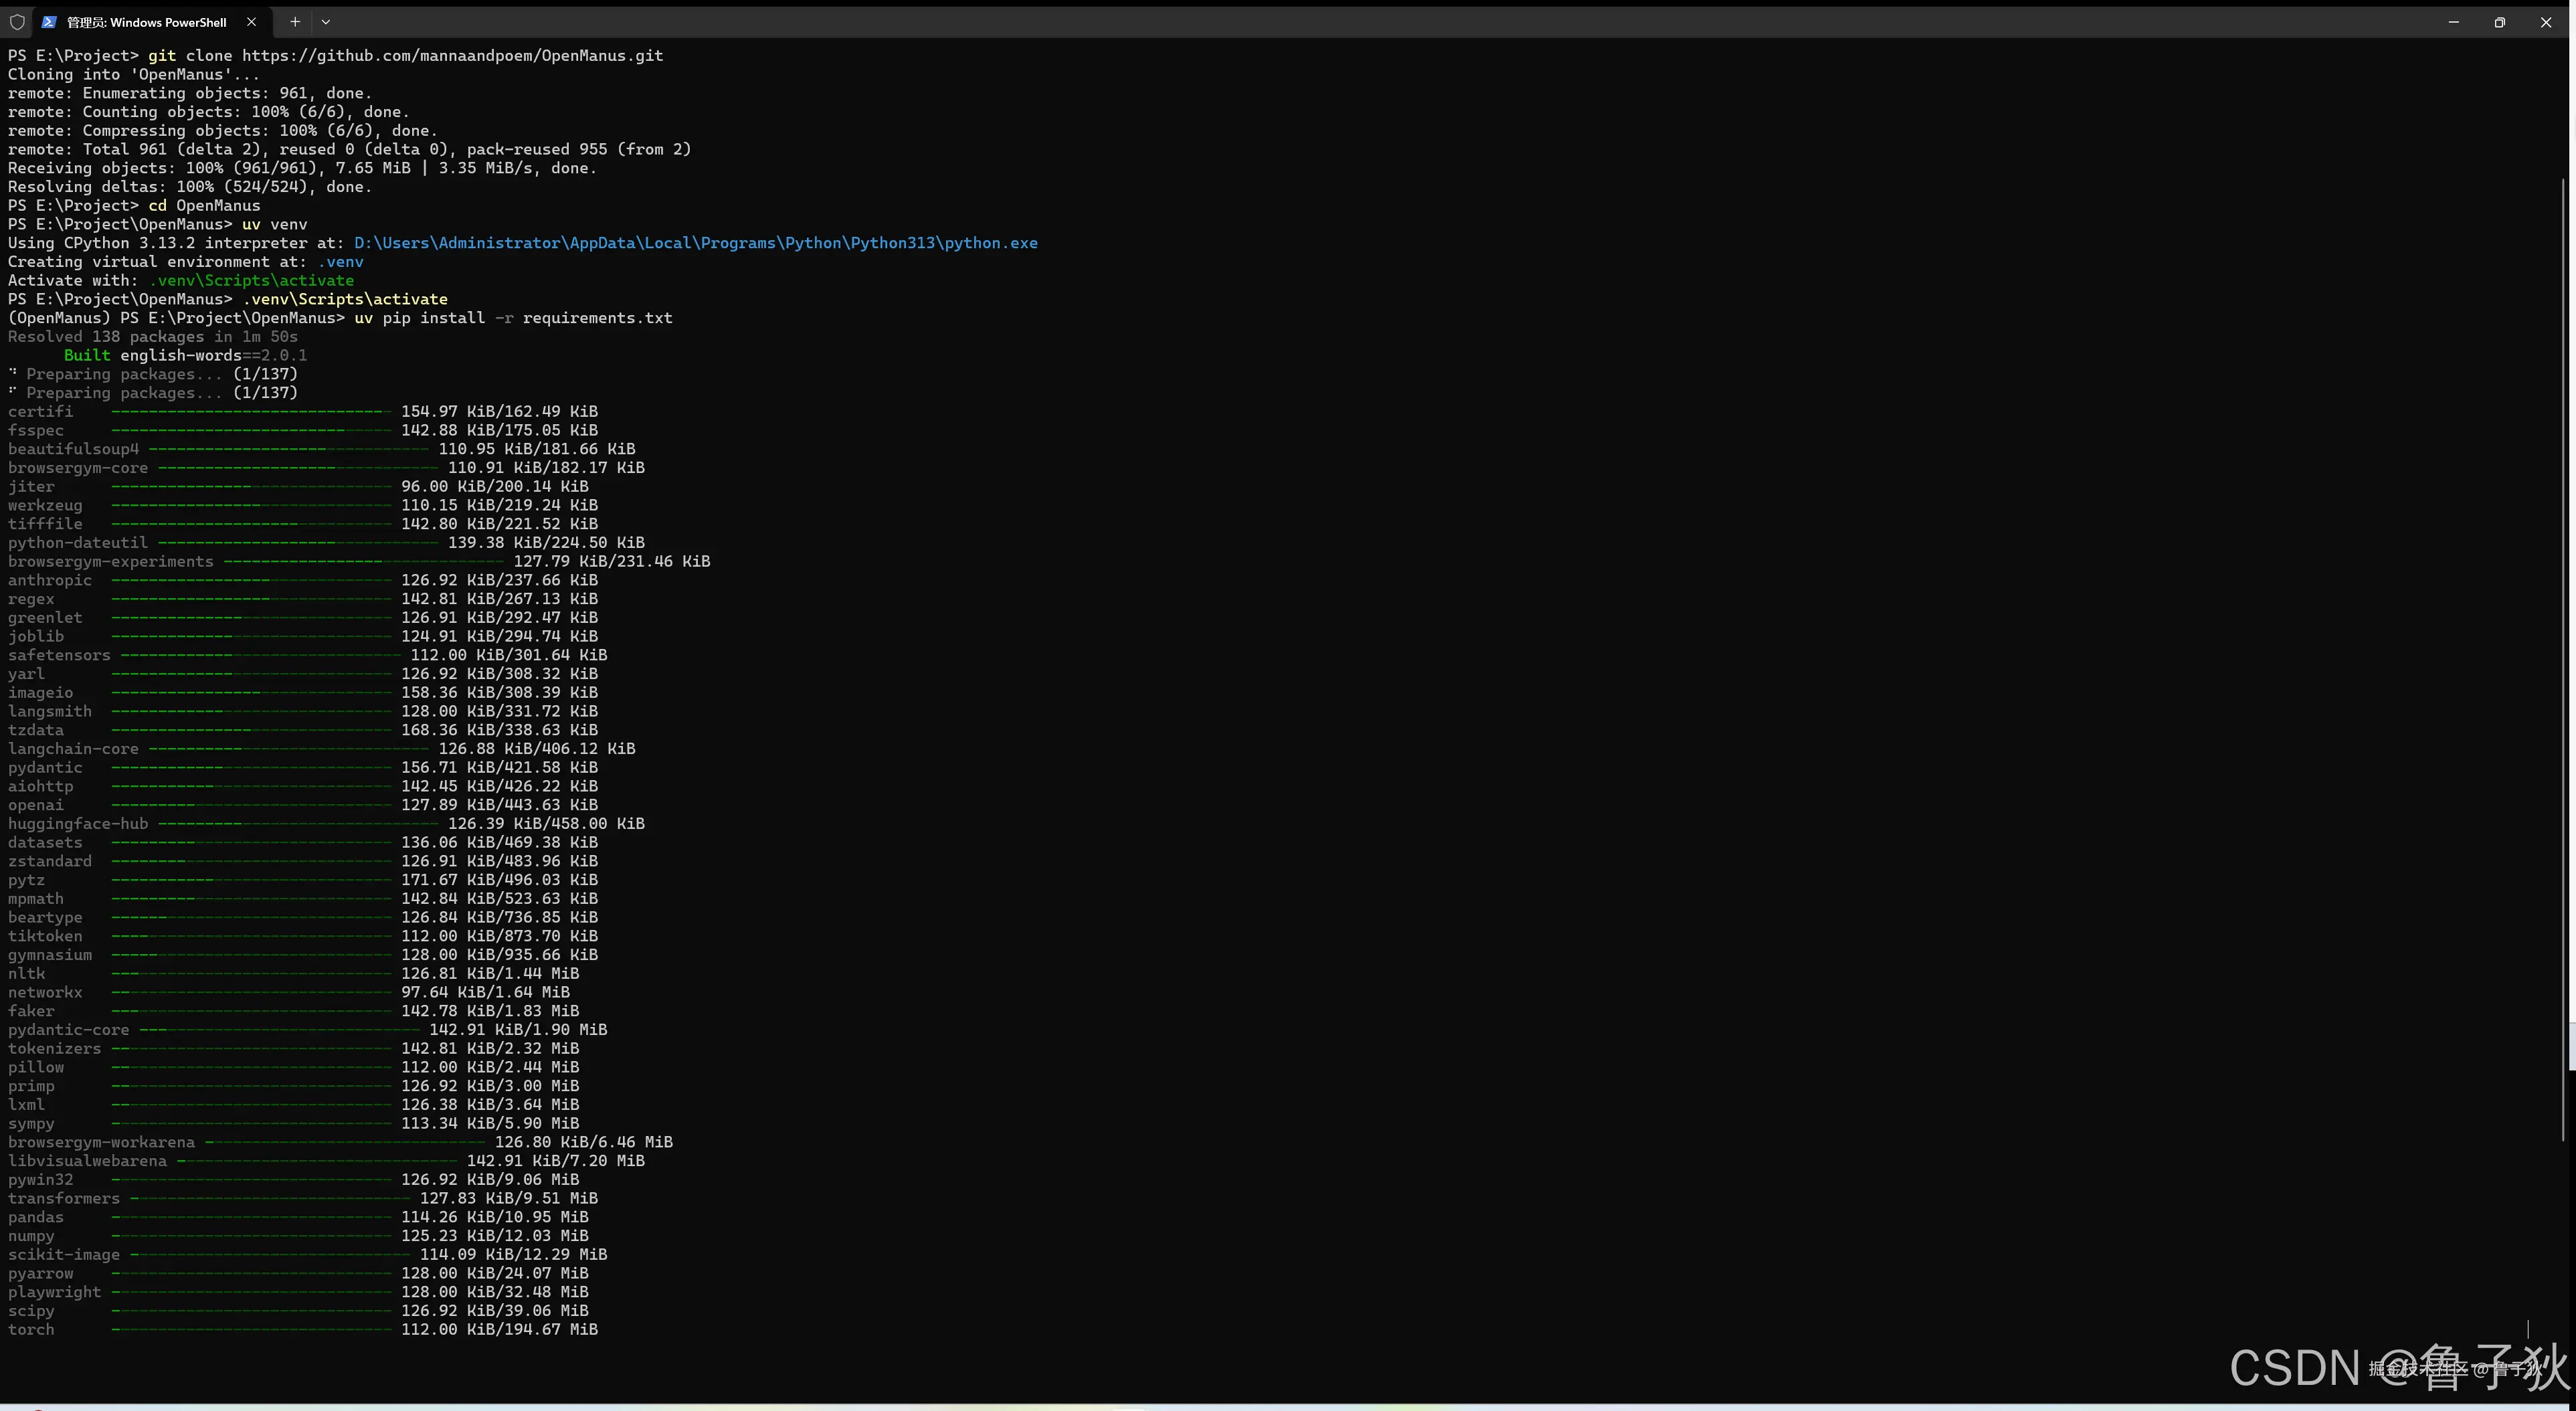Select the 管理员: Windows PowerShell tab

146,22
